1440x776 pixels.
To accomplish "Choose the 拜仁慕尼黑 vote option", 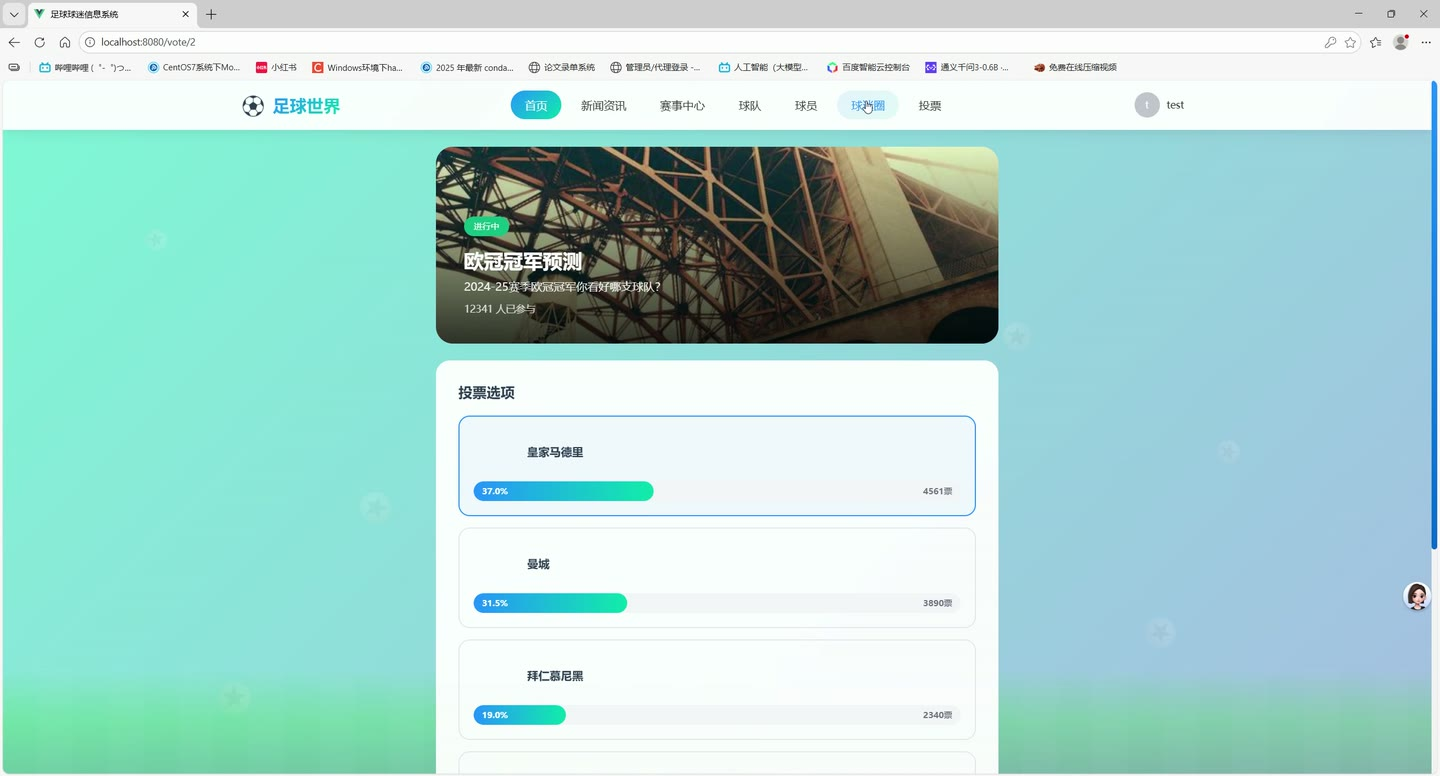I will (x=717, y=690).
